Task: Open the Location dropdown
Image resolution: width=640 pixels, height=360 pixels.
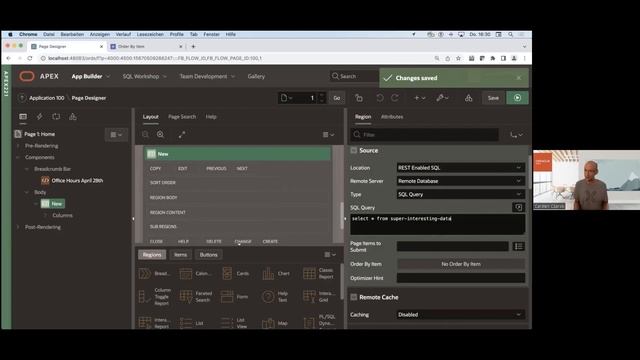Action: click(x=460, y=168)
